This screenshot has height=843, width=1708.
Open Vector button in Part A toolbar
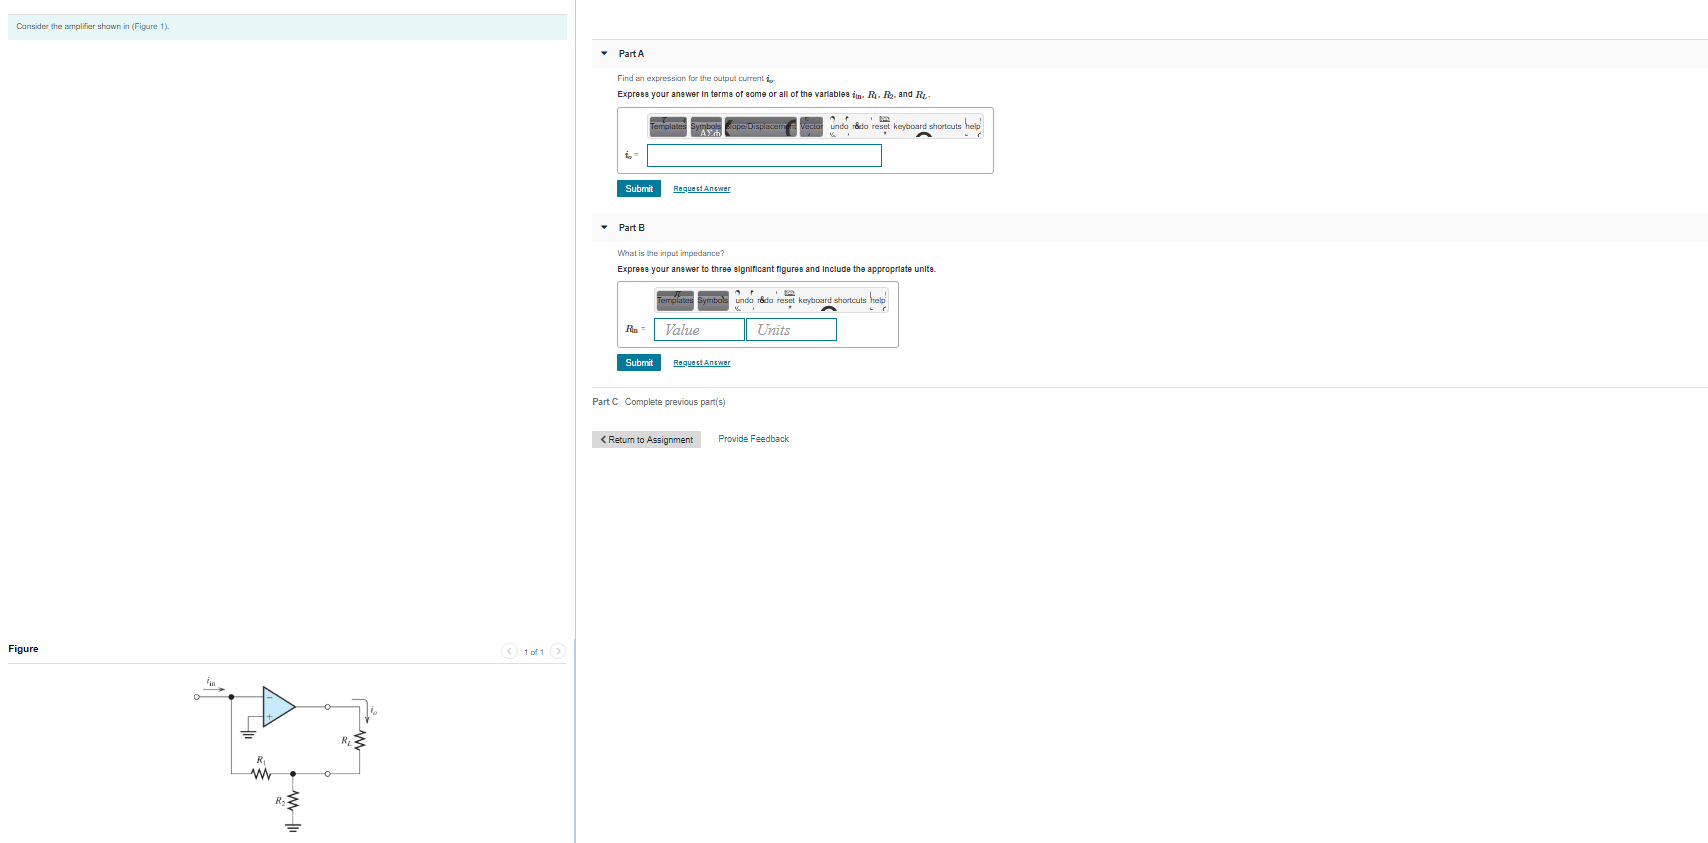(811, 127)
